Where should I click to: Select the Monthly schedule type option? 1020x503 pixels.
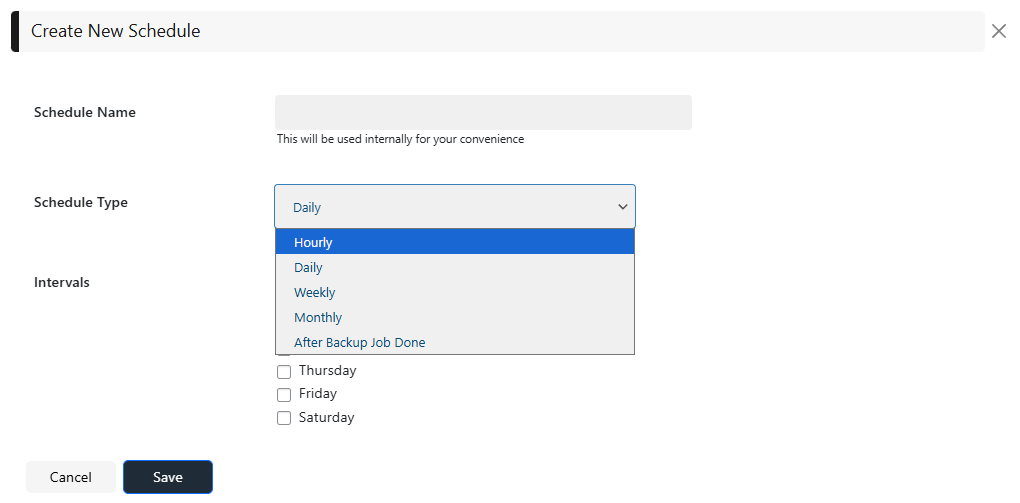coord(454,317)
